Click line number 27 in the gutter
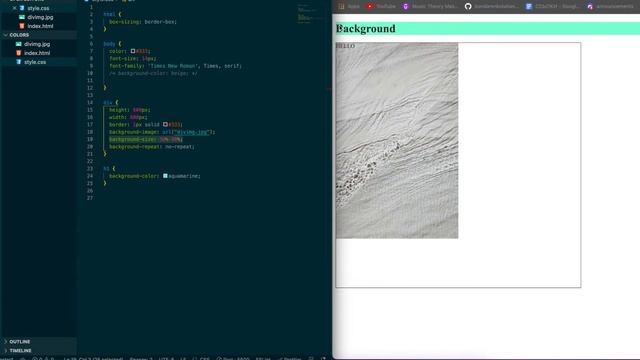The image size is (640, 360). (x=90, y=198)
